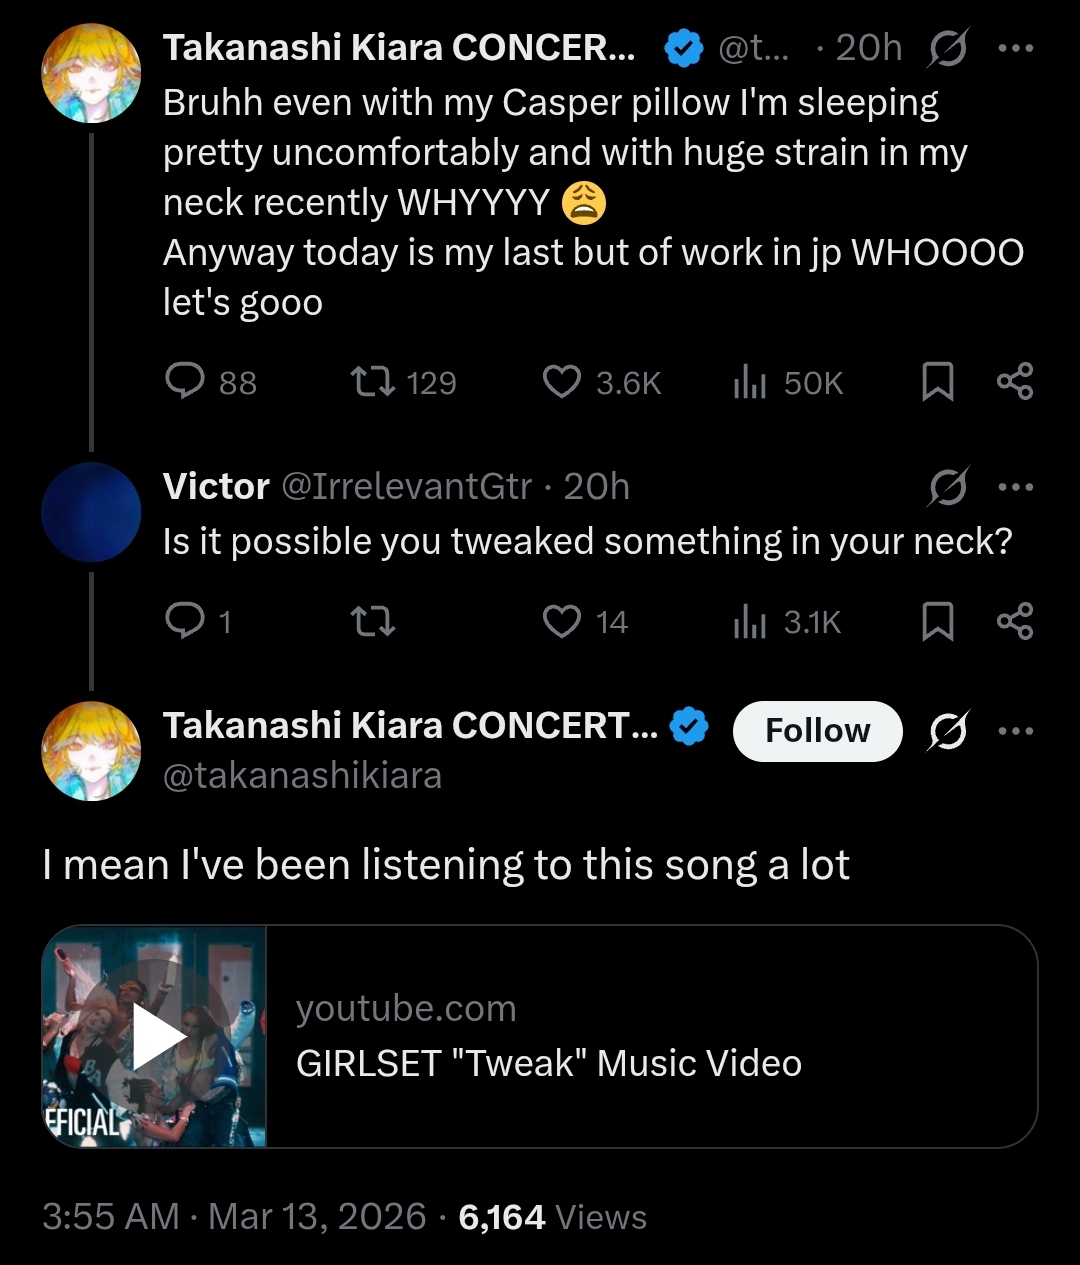Play the GIRLSET Tweak video thumbnail

coord(155,1037)
